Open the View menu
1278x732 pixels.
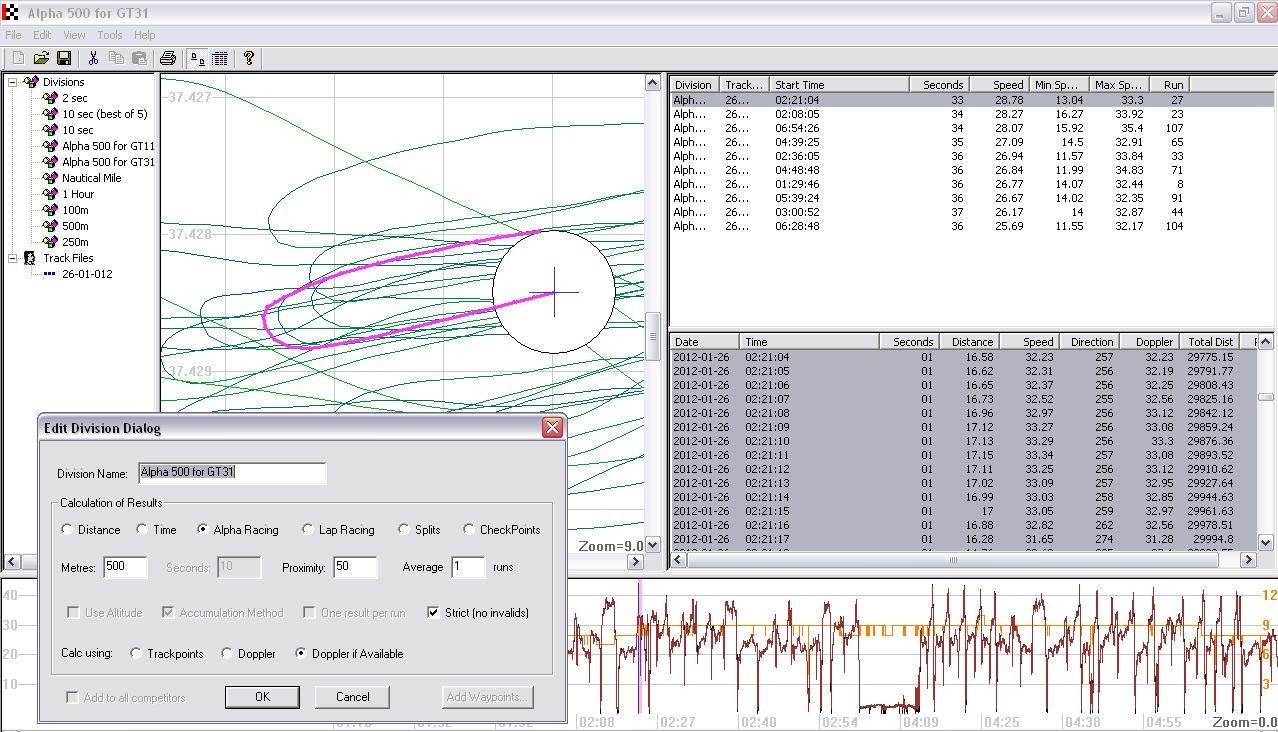click(74, 35)
